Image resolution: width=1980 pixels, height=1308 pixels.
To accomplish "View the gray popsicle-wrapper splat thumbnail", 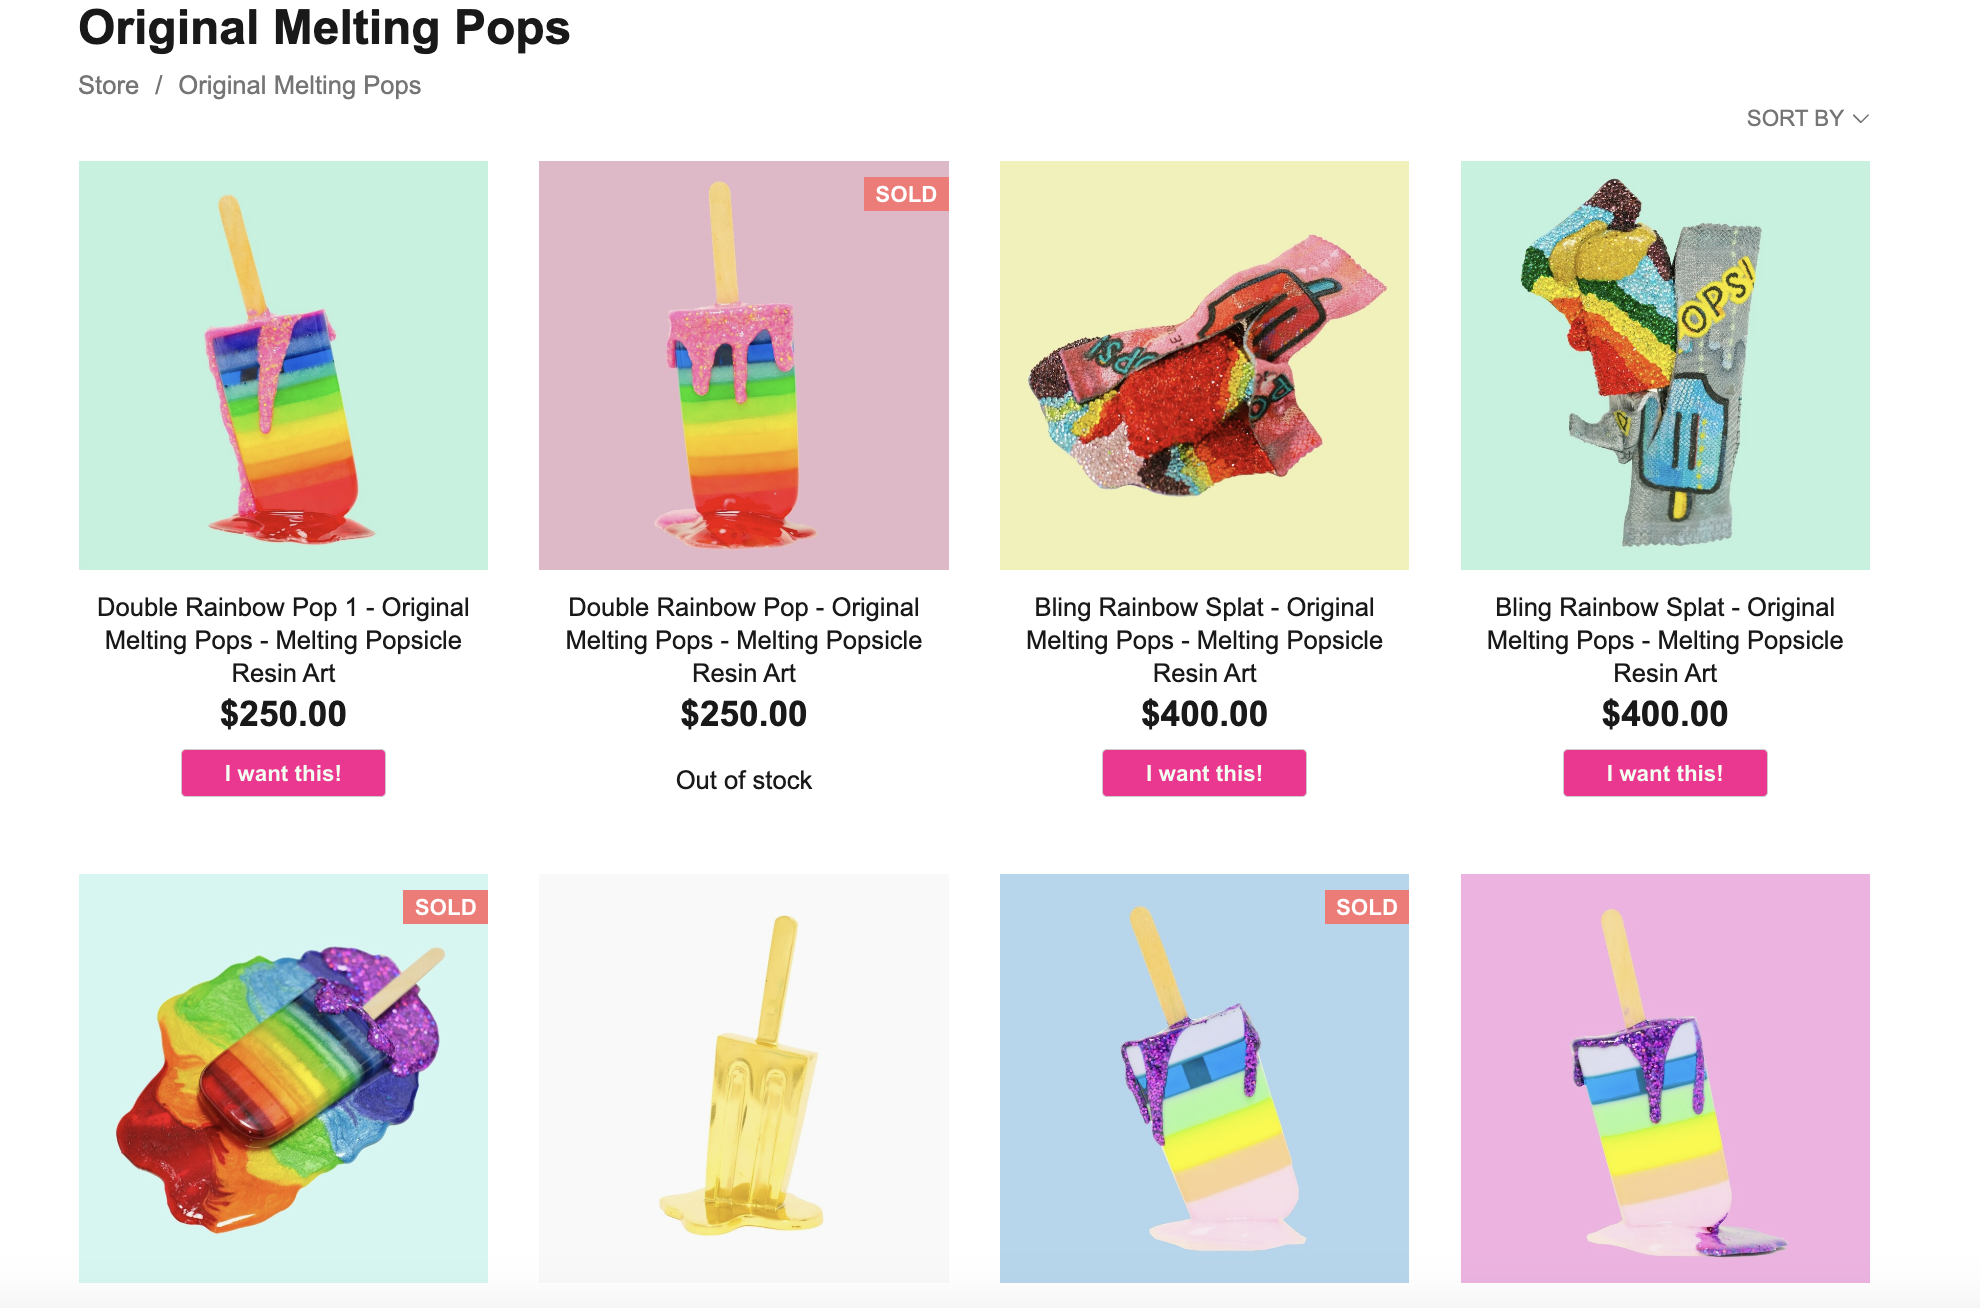I will tap(1664, 364).
